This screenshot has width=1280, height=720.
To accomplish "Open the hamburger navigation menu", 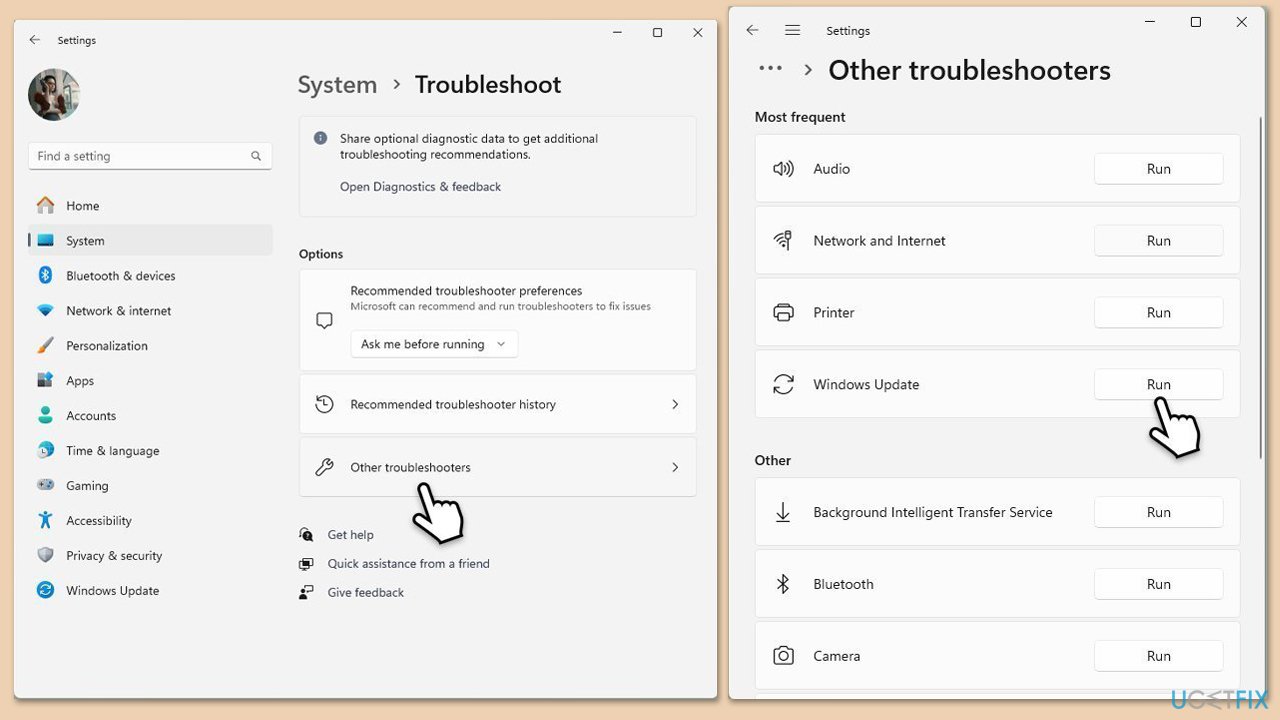I will point(792,30).
